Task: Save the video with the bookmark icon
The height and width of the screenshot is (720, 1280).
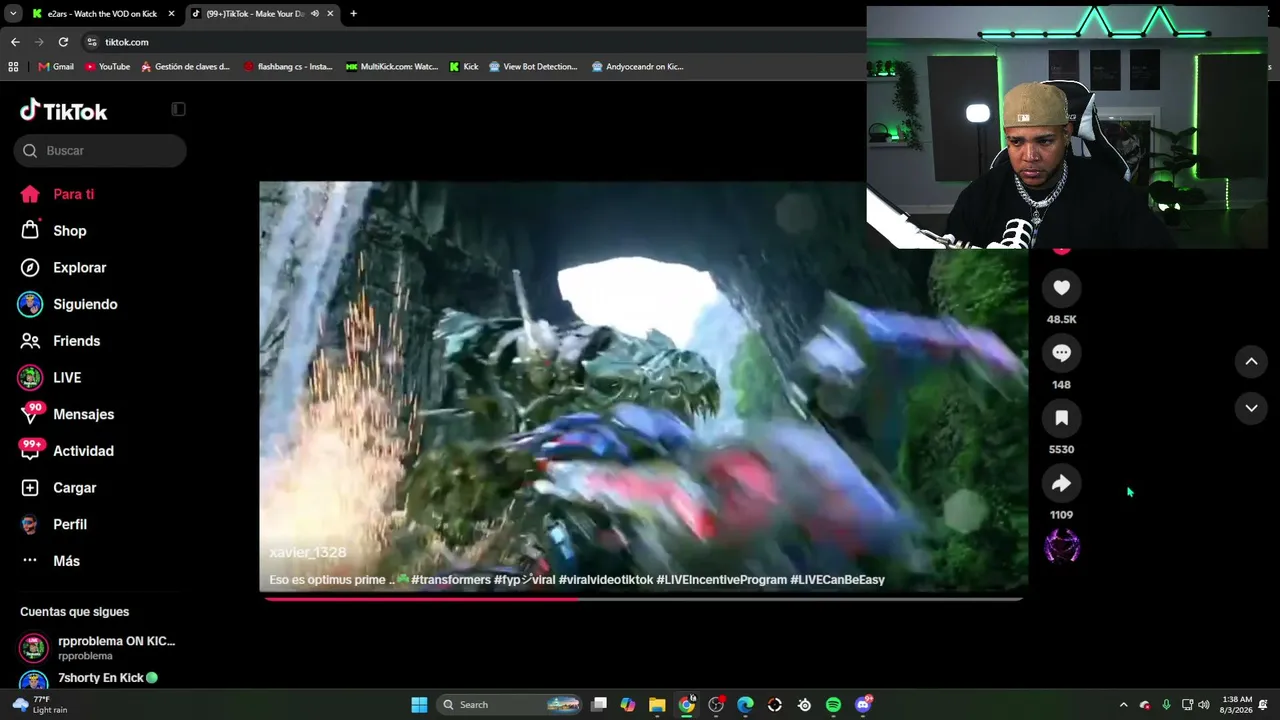Action: click(x=1061, y=418)
